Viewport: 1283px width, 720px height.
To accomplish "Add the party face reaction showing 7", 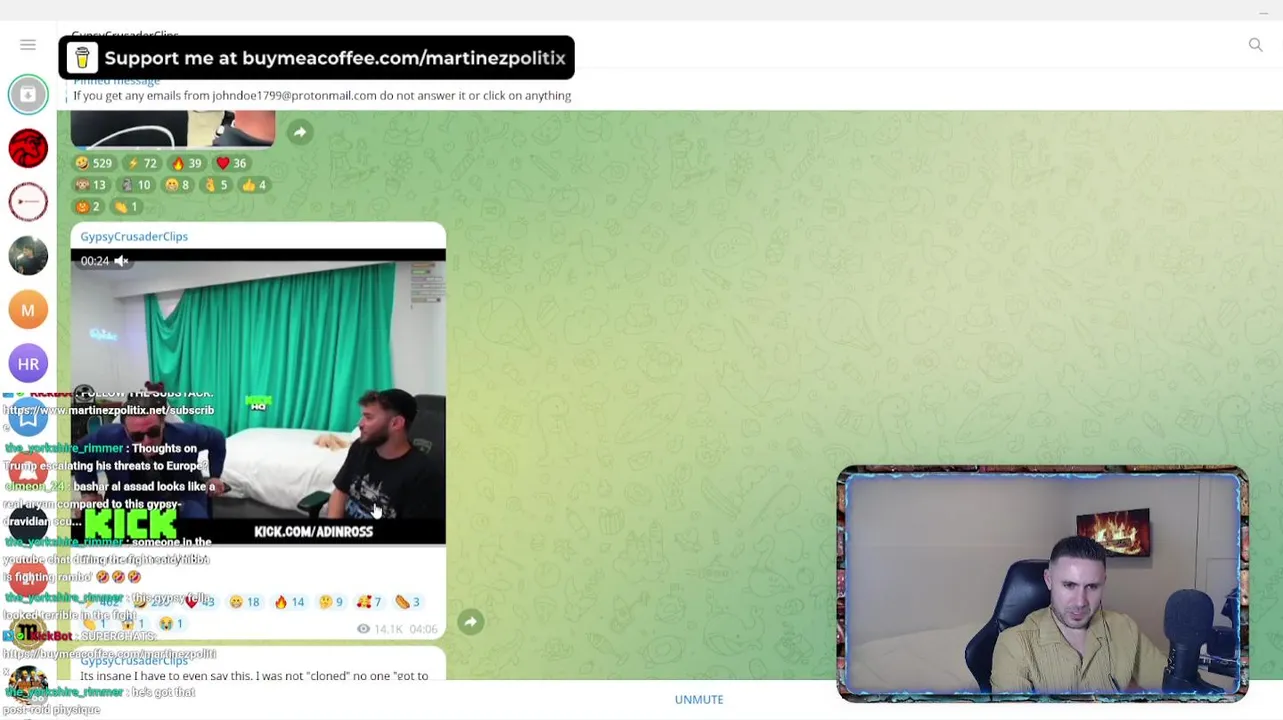I will pos(369,602).
